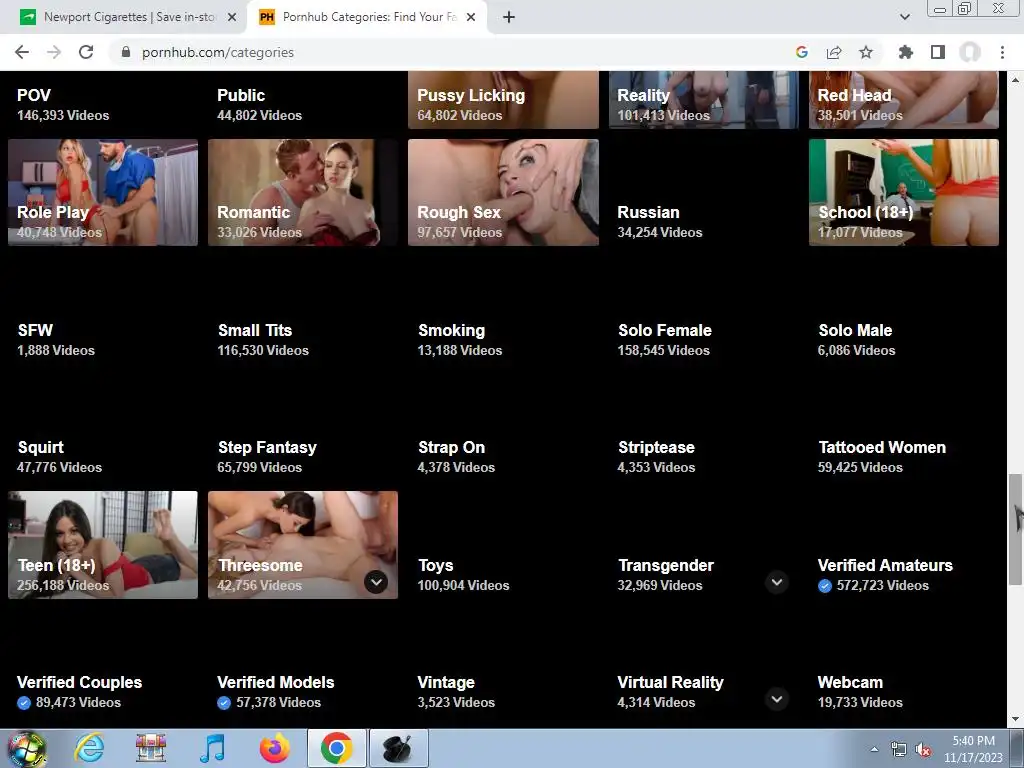The image size is (1024, 768).
Task: Open the SFW category
Action: (x=35, y=330)
